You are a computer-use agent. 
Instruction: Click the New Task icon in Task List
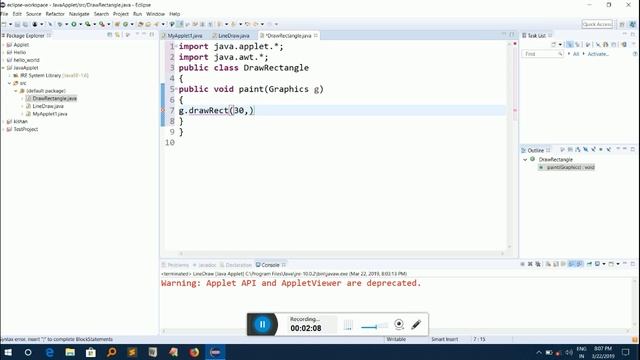point(554,44)
